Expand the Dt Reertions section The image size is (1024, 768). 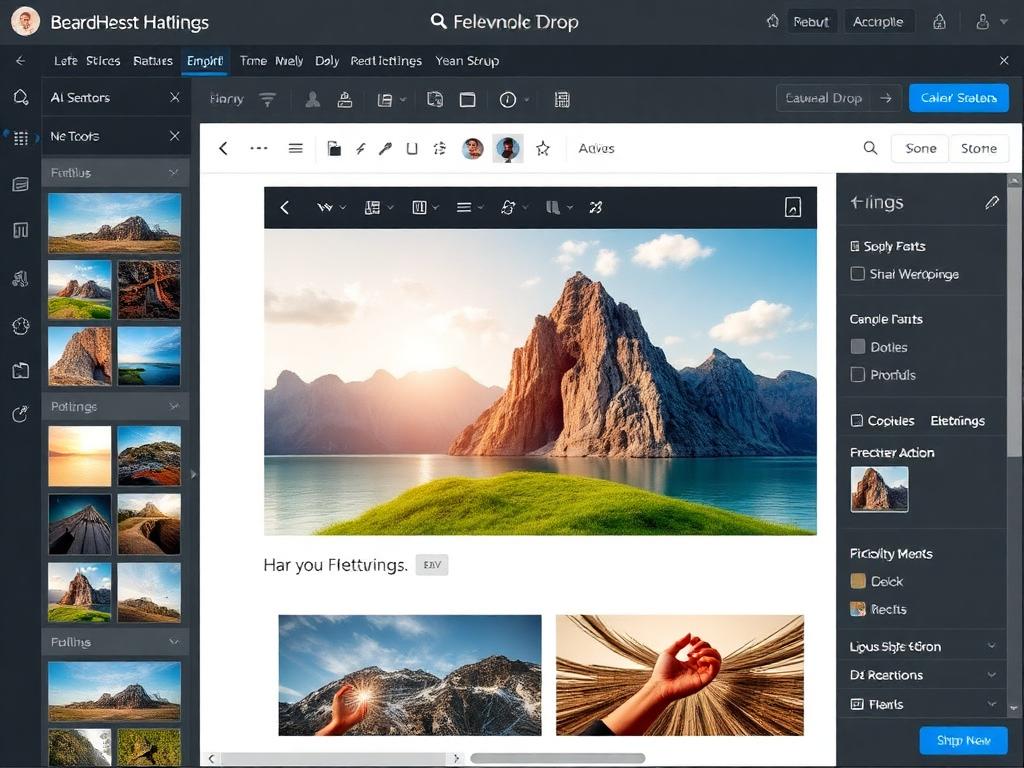tap(991, 675)
